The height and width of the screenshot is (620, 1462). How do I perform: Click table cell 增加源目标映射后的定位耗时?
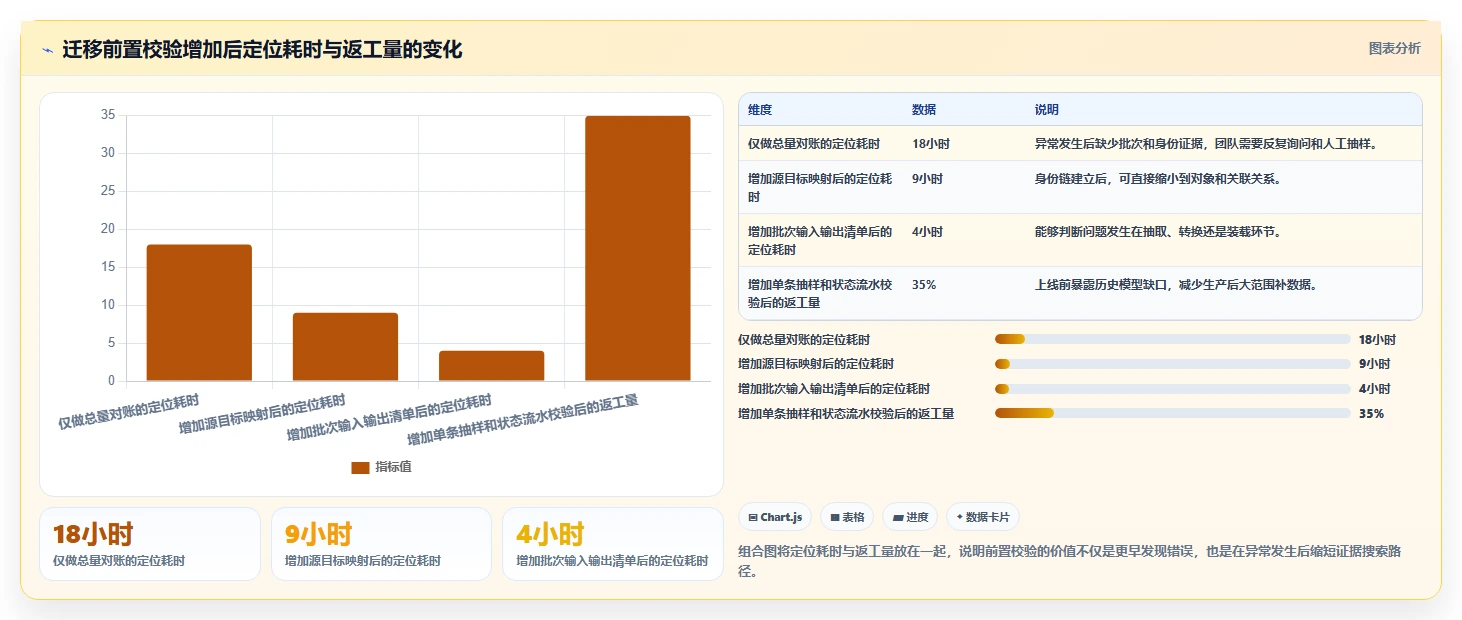tap(820, 188)
